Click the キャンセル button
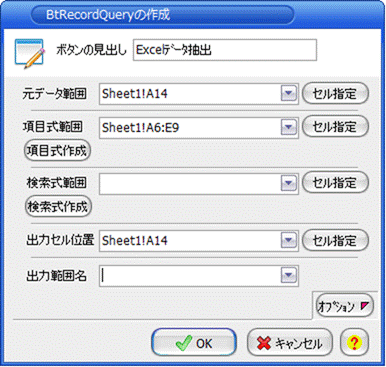The height and width of the screenshot is (367, 386). tap(290, 343)
